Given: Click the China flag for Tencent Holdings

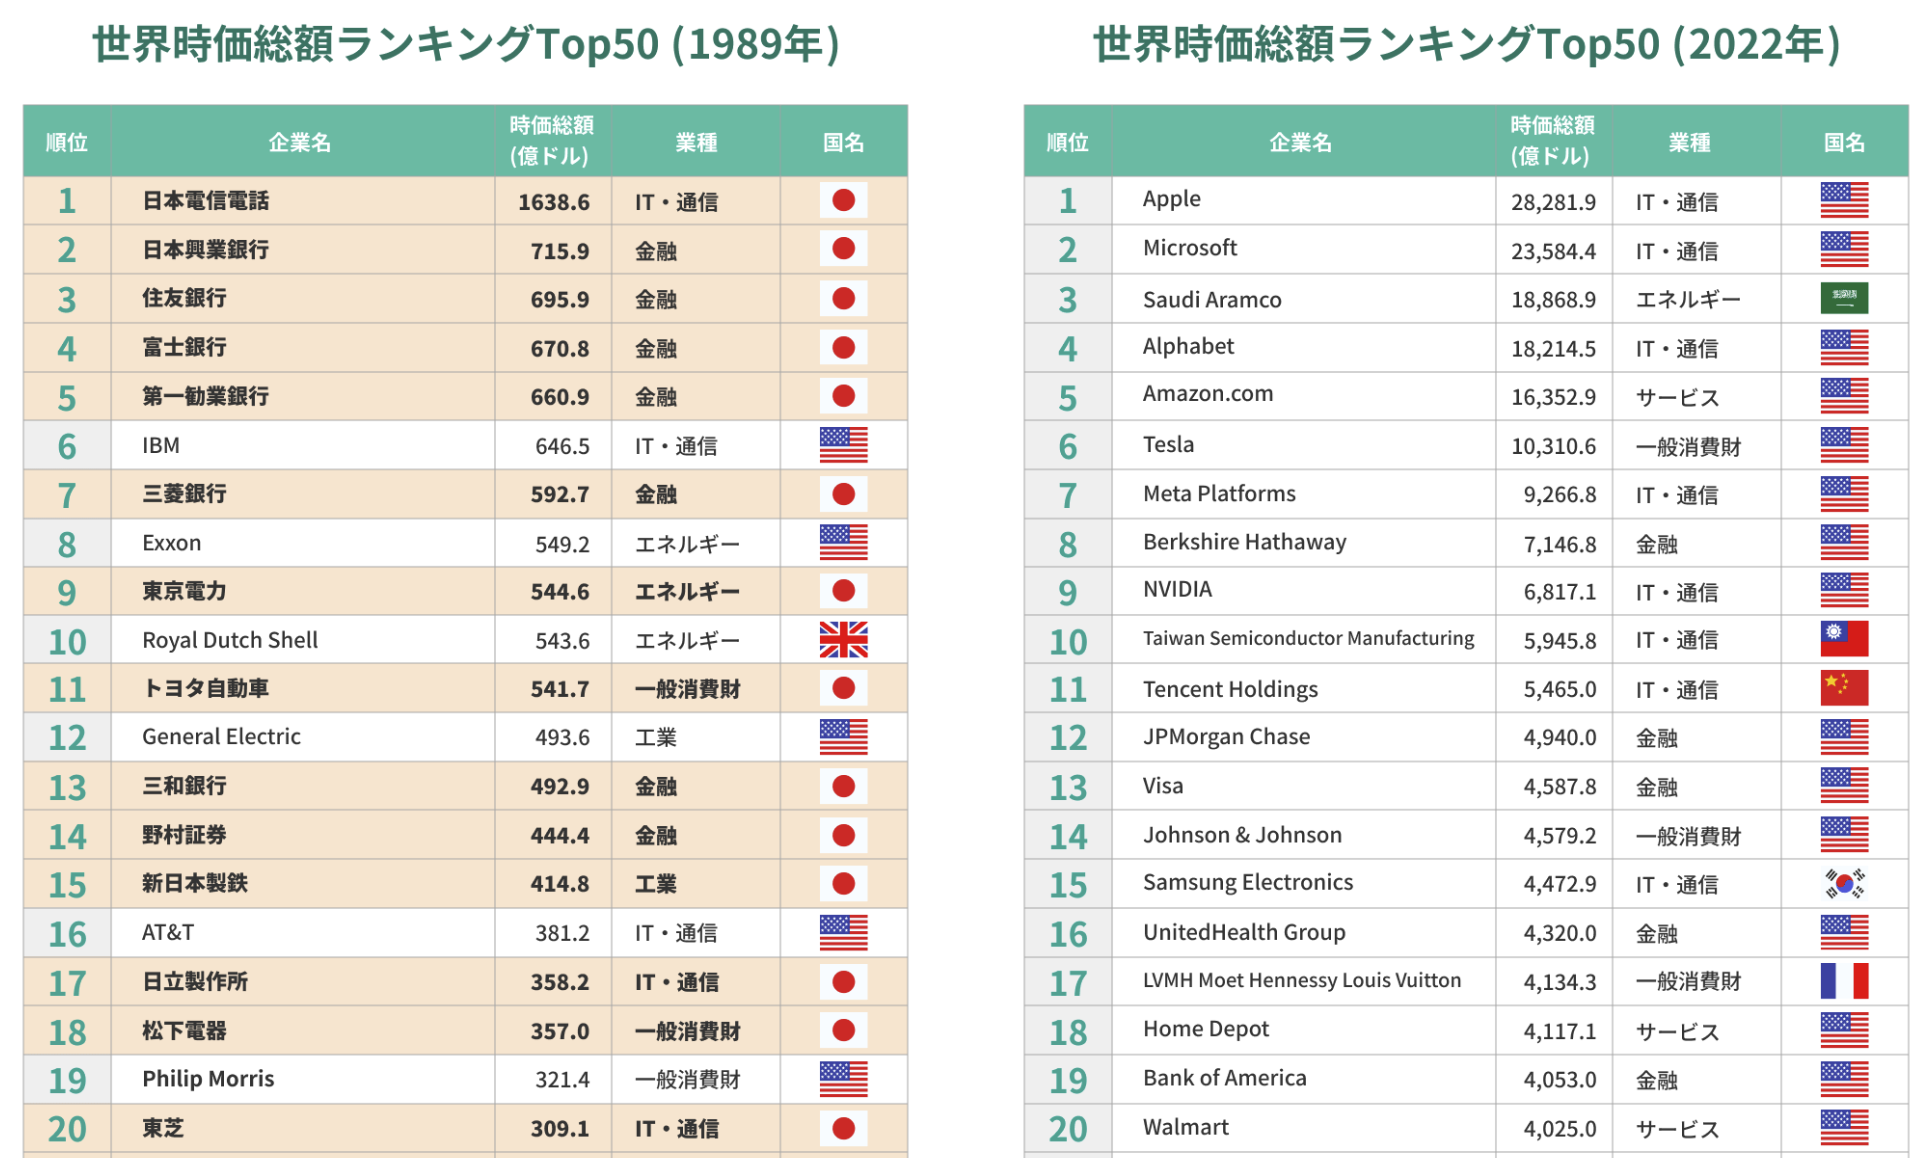Looking at the screenshot, I should coord(1844,688).
